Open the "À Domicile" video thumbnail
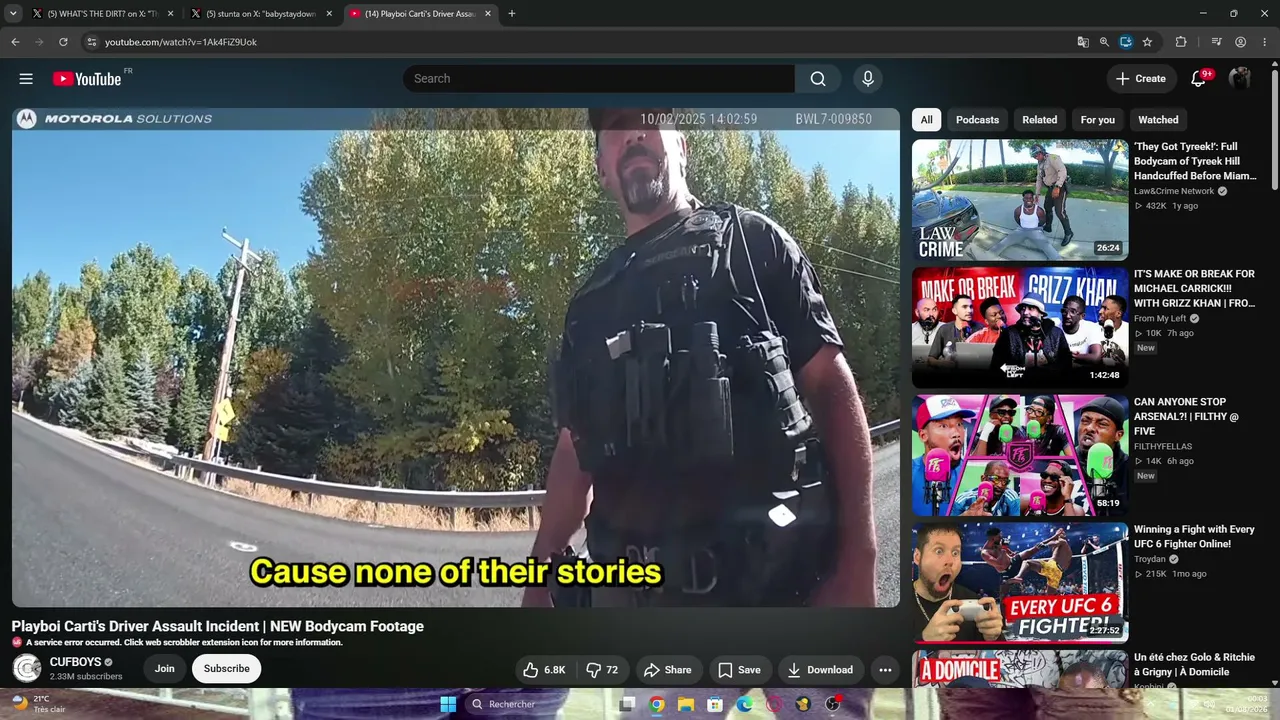Viewport: 1280px width, 720px height. pyautogui.click(x=1020, y=669)
